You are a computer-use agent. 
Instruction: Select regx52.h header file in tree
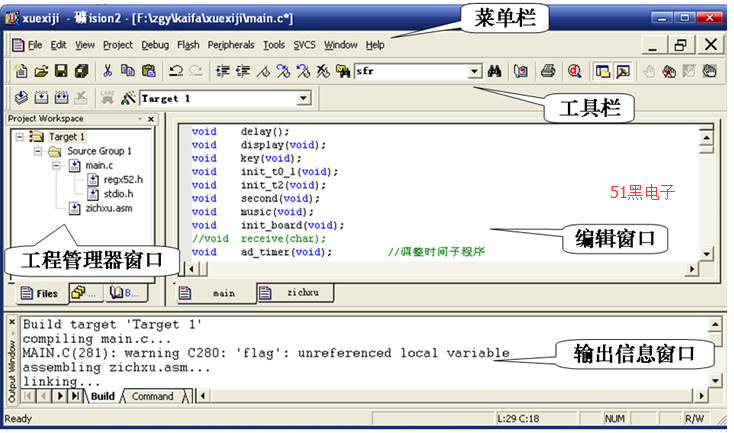tap(124, 179)
